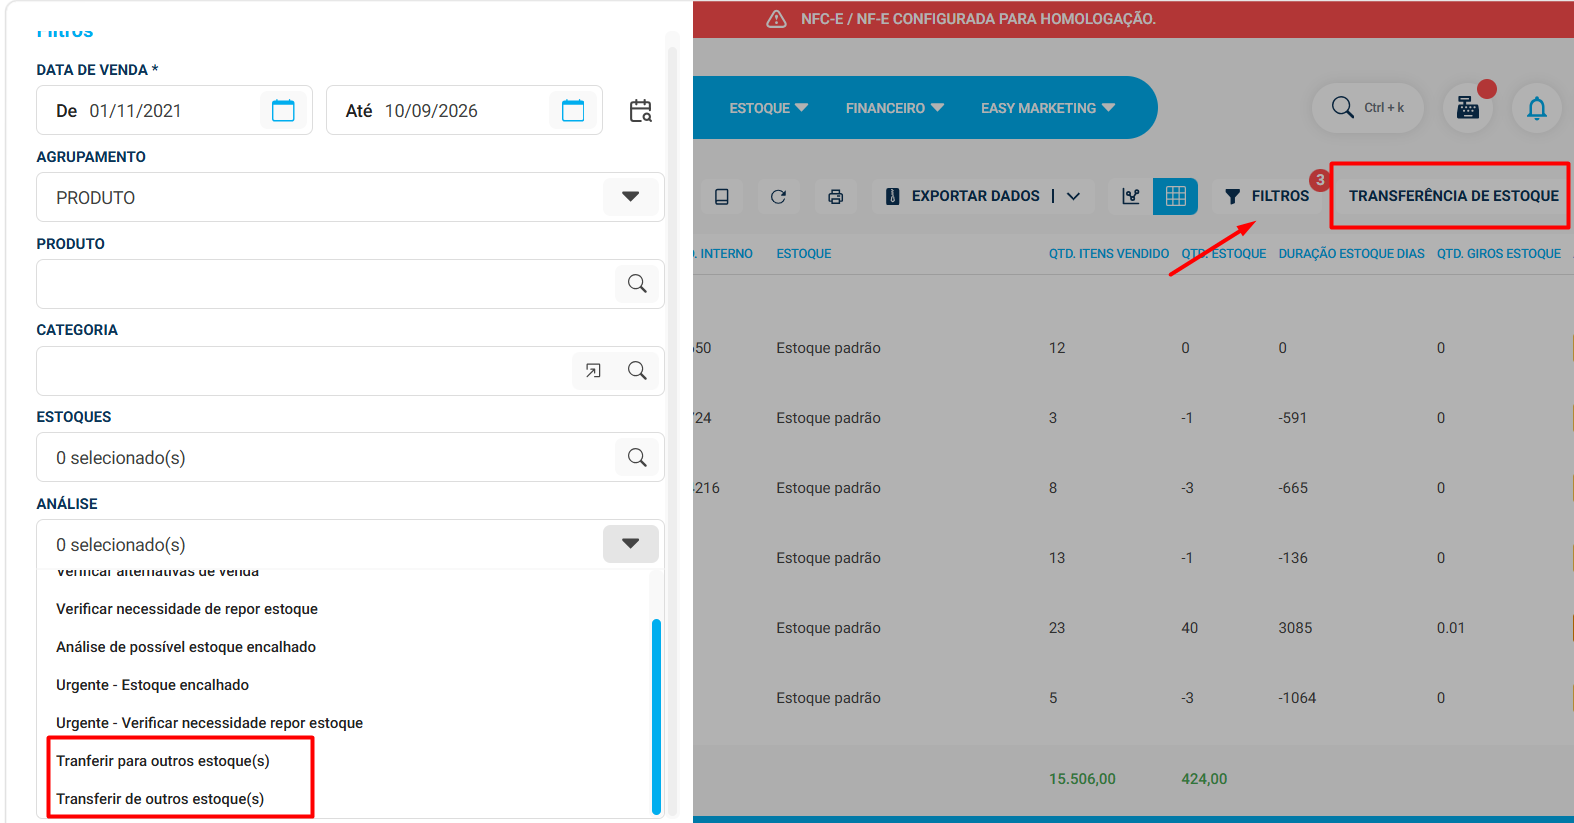Select 'Análise de possível estoque encalhado' option
This screenshot has width=1574, height=823.
click(186, 647)
